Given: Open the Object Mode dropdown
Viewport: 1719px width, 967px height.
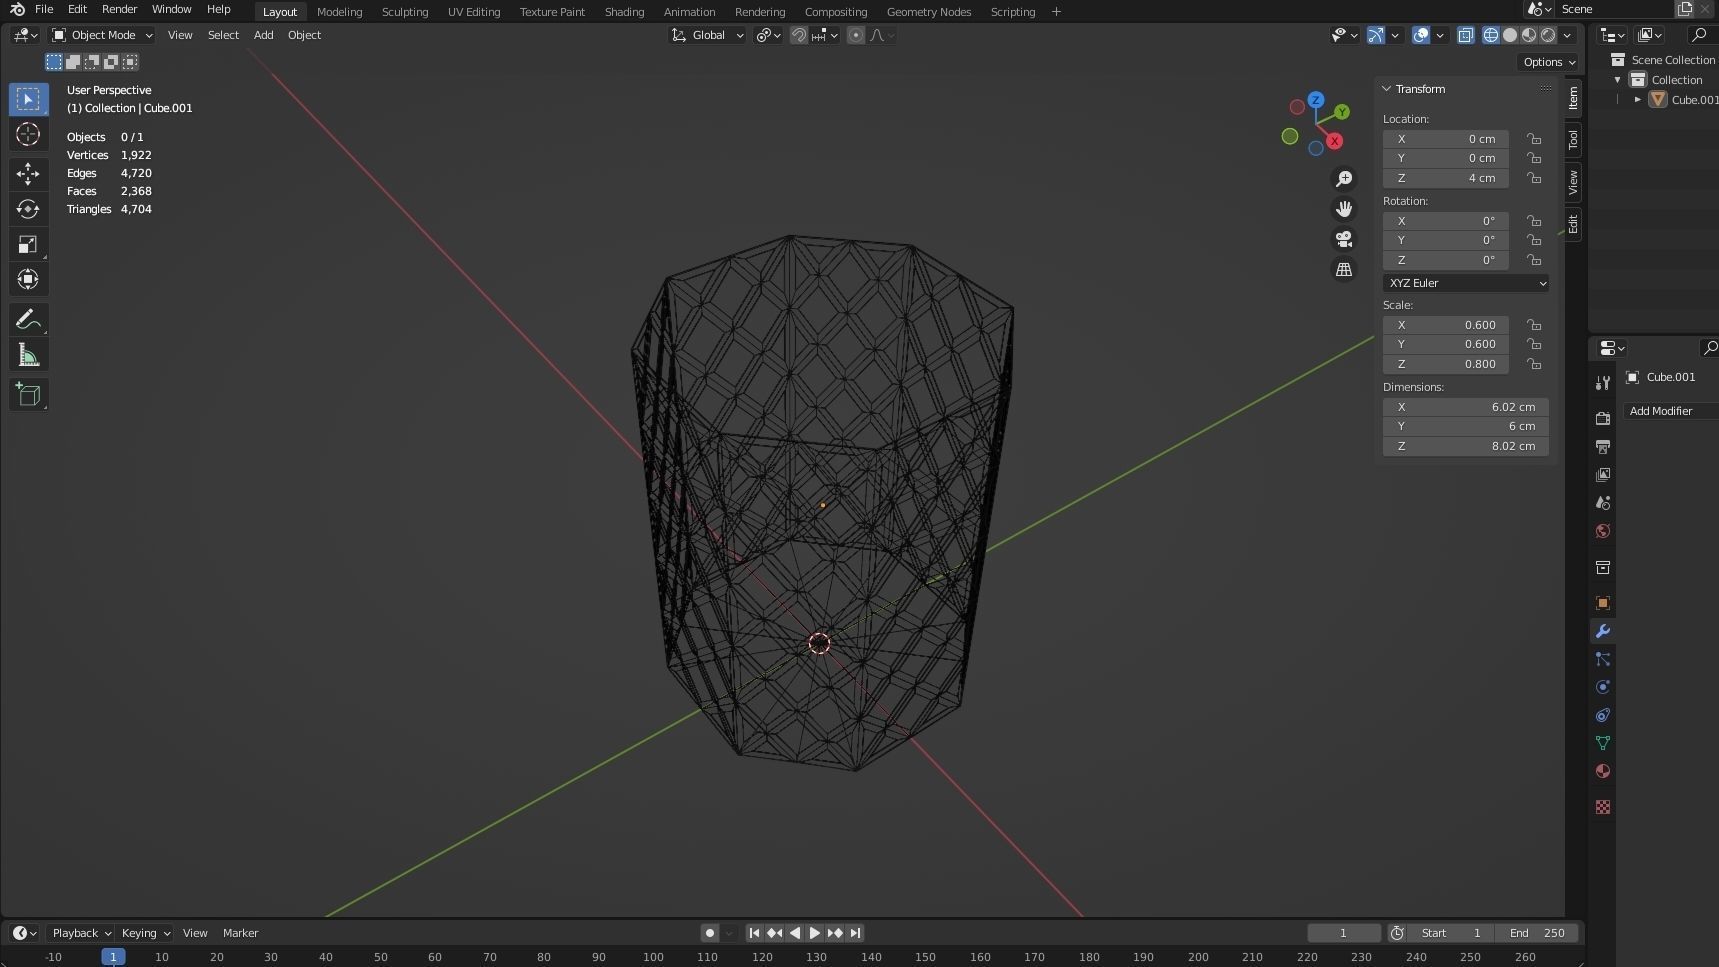Looking at the screenshot, I should pyautogui.click(x=102, y=35).
